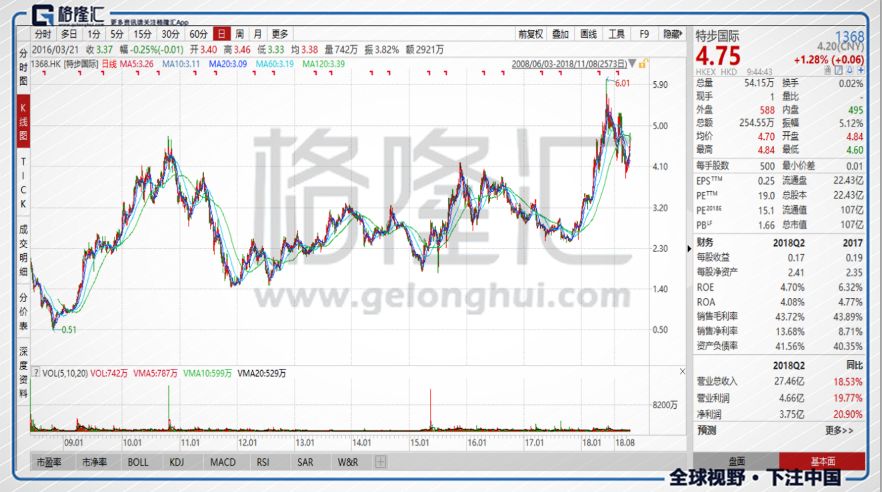Select the 盘面 bottom tab
Image resolution: width=882 pixels, height=492 pixels.
pos(736,461)
